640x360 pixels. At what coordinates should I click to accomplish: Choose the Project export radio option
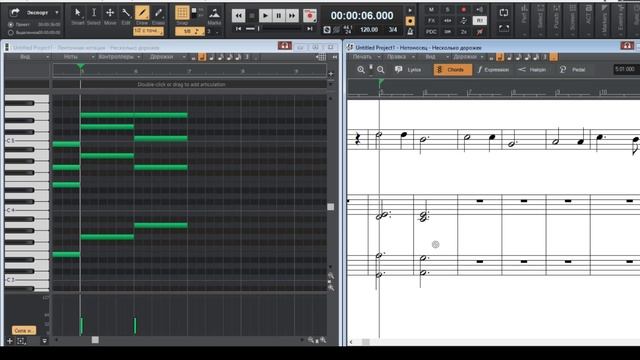11,24
